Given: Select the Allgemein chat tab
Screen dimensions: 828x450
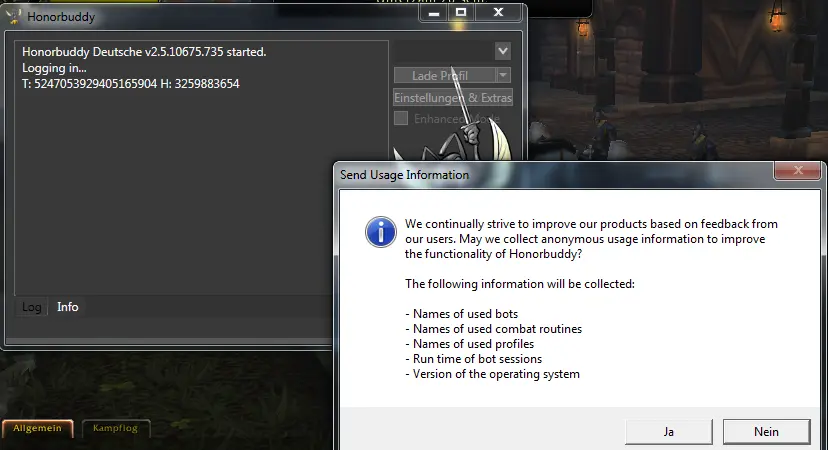Looking at the screenshot, I should (37, 428).
